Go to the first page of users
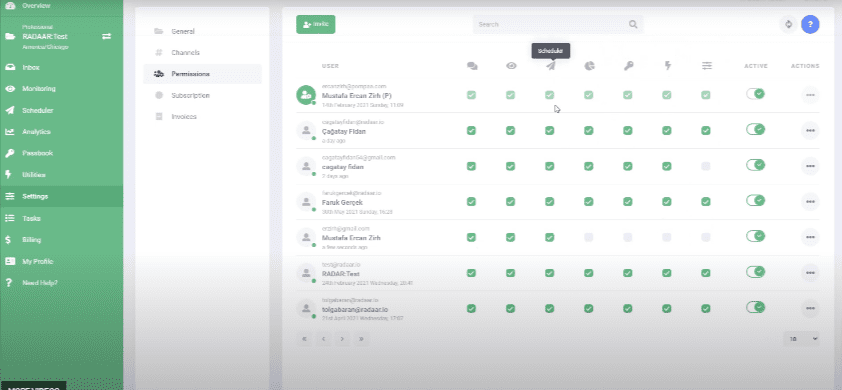The width and height of the screenshot is (842, 390). pyautogui.click(x=304, y=339)
